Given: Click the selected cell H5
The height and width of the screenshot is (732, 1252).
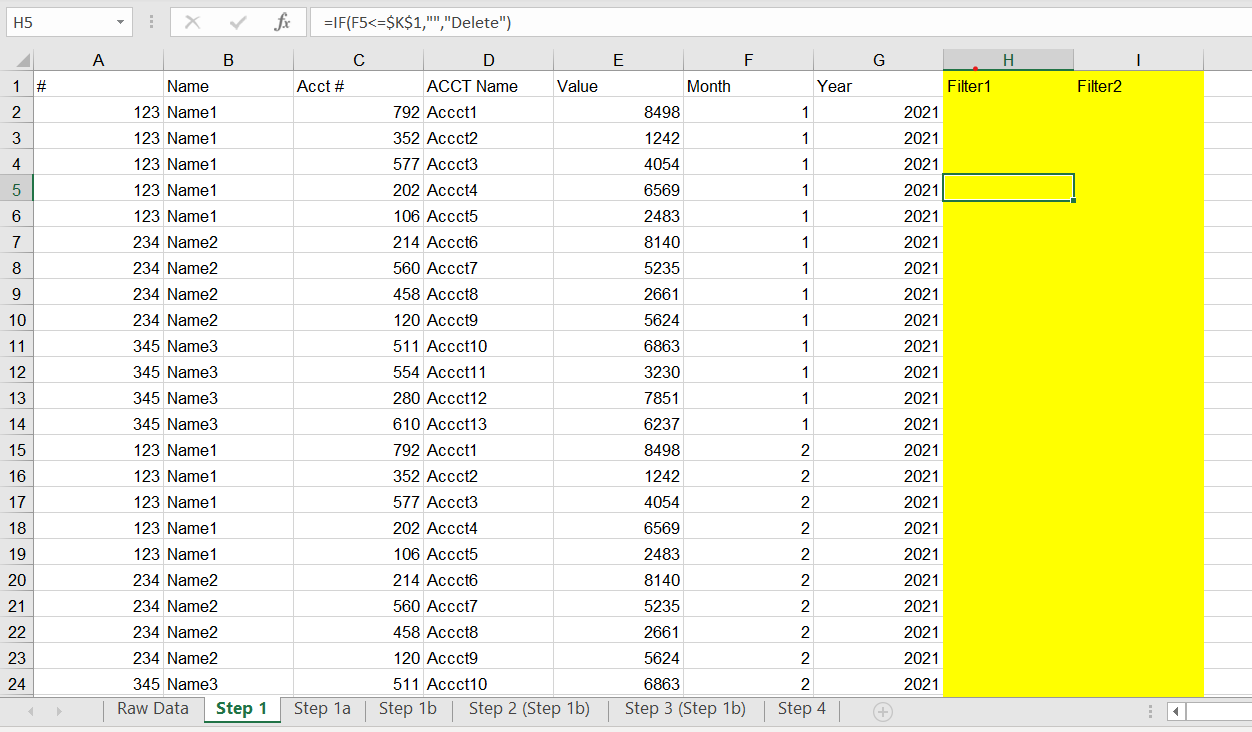Looking at the screenshot, I should point(1008,188).
